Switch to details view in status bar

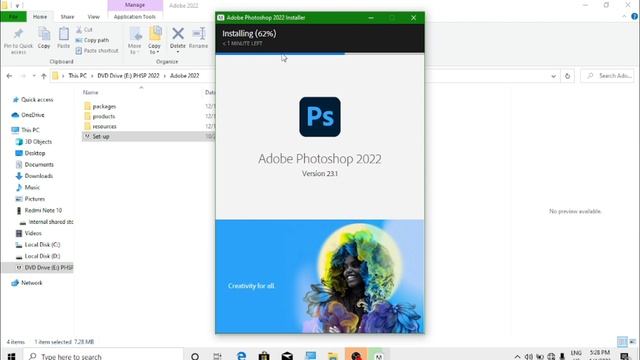click(x=622, y=342)
